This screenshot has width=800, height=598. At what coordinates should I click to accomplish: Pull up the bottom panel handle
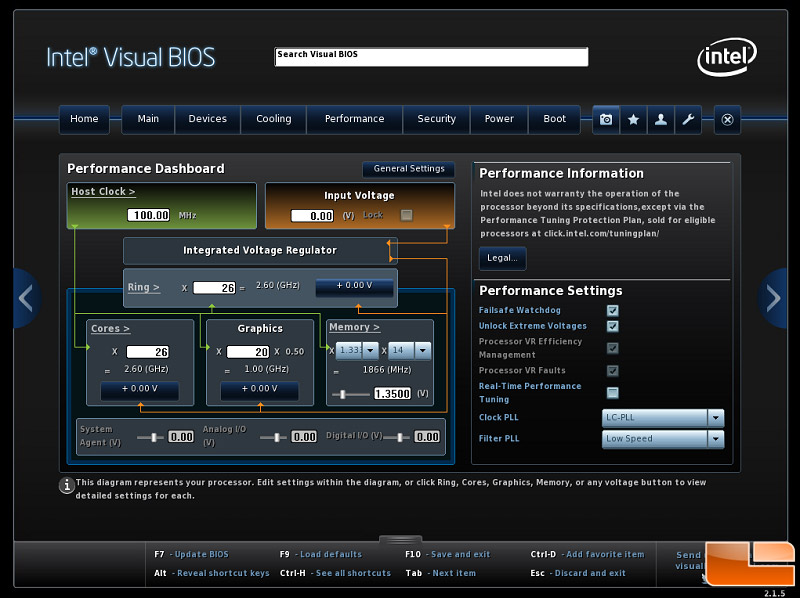click(x=401, y=539)
